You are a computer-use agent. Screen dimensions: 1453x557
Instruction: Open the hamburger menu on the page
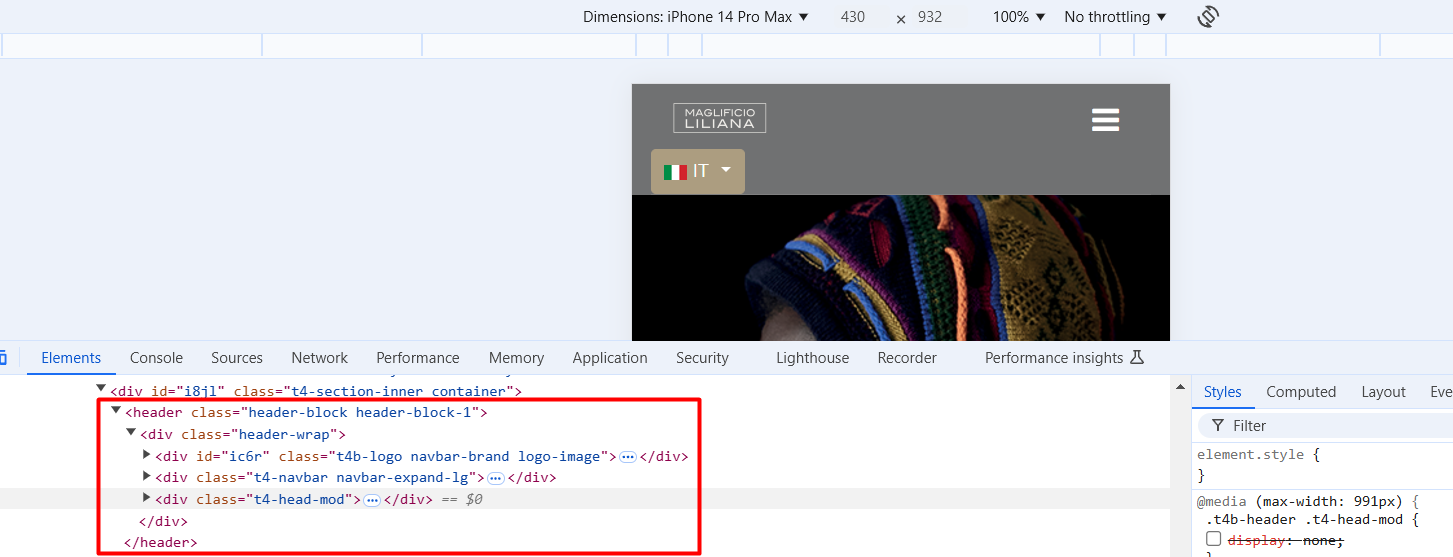pyautogui.click(x=1105, y=120)
